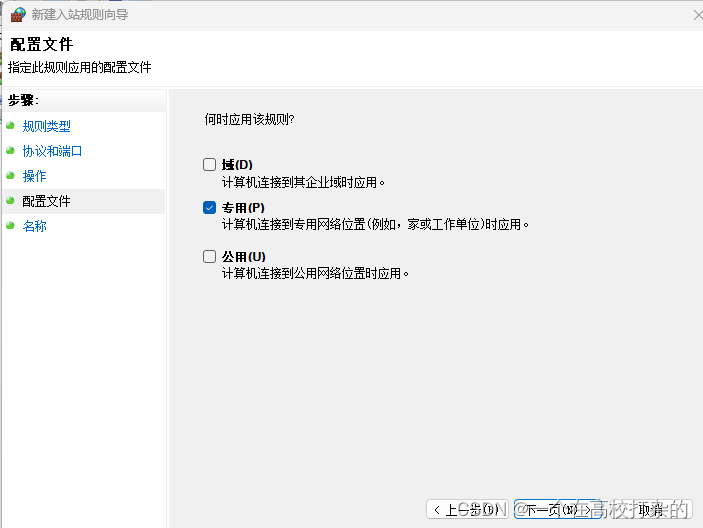Click the green bullet beside 名称
Image resolution: width=703 pixels, height=528 pixels.
11,225
